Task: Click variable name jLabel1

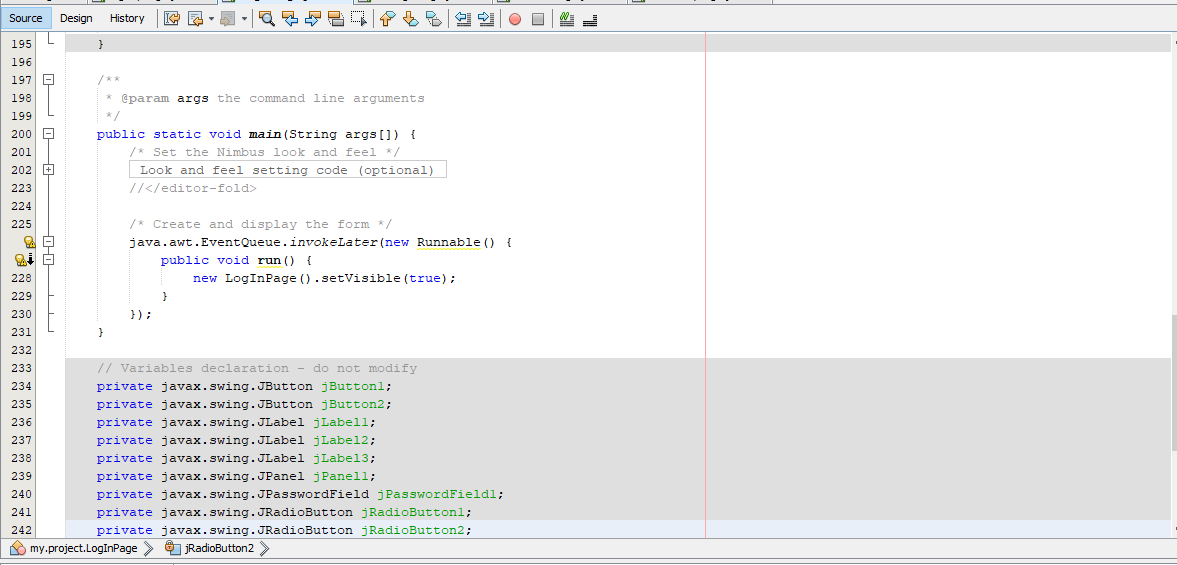Action: (342, 422)
